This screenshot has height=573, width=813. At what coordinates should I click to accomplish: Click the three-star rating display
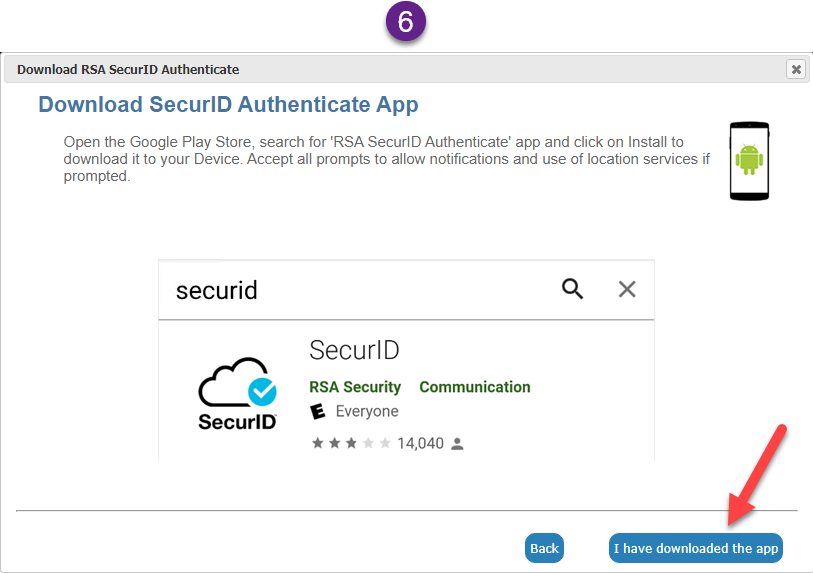[351, 444]
